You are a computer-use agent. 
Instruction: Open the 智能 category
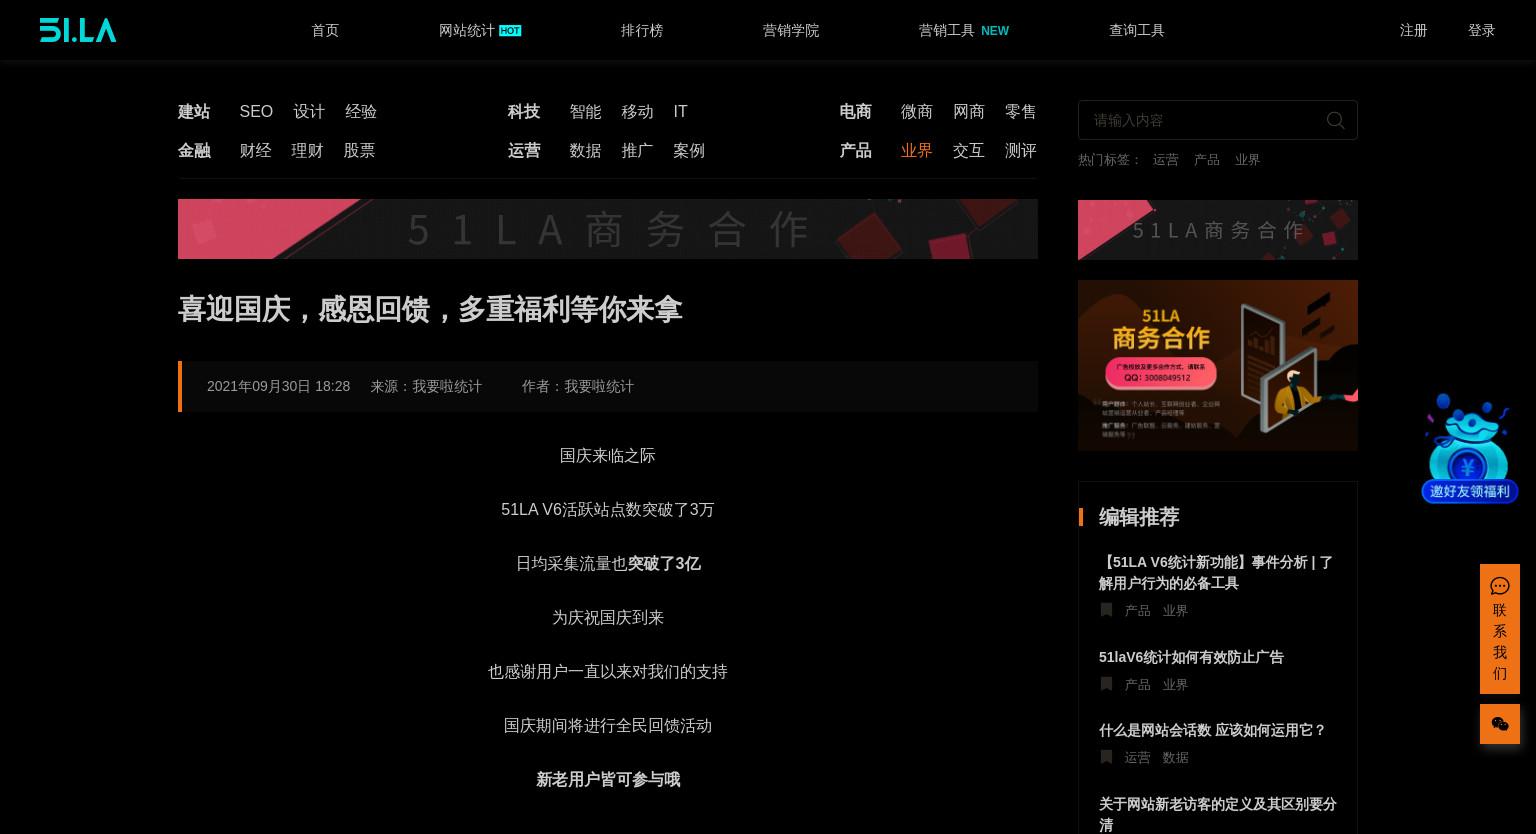[x=585, y=111]
